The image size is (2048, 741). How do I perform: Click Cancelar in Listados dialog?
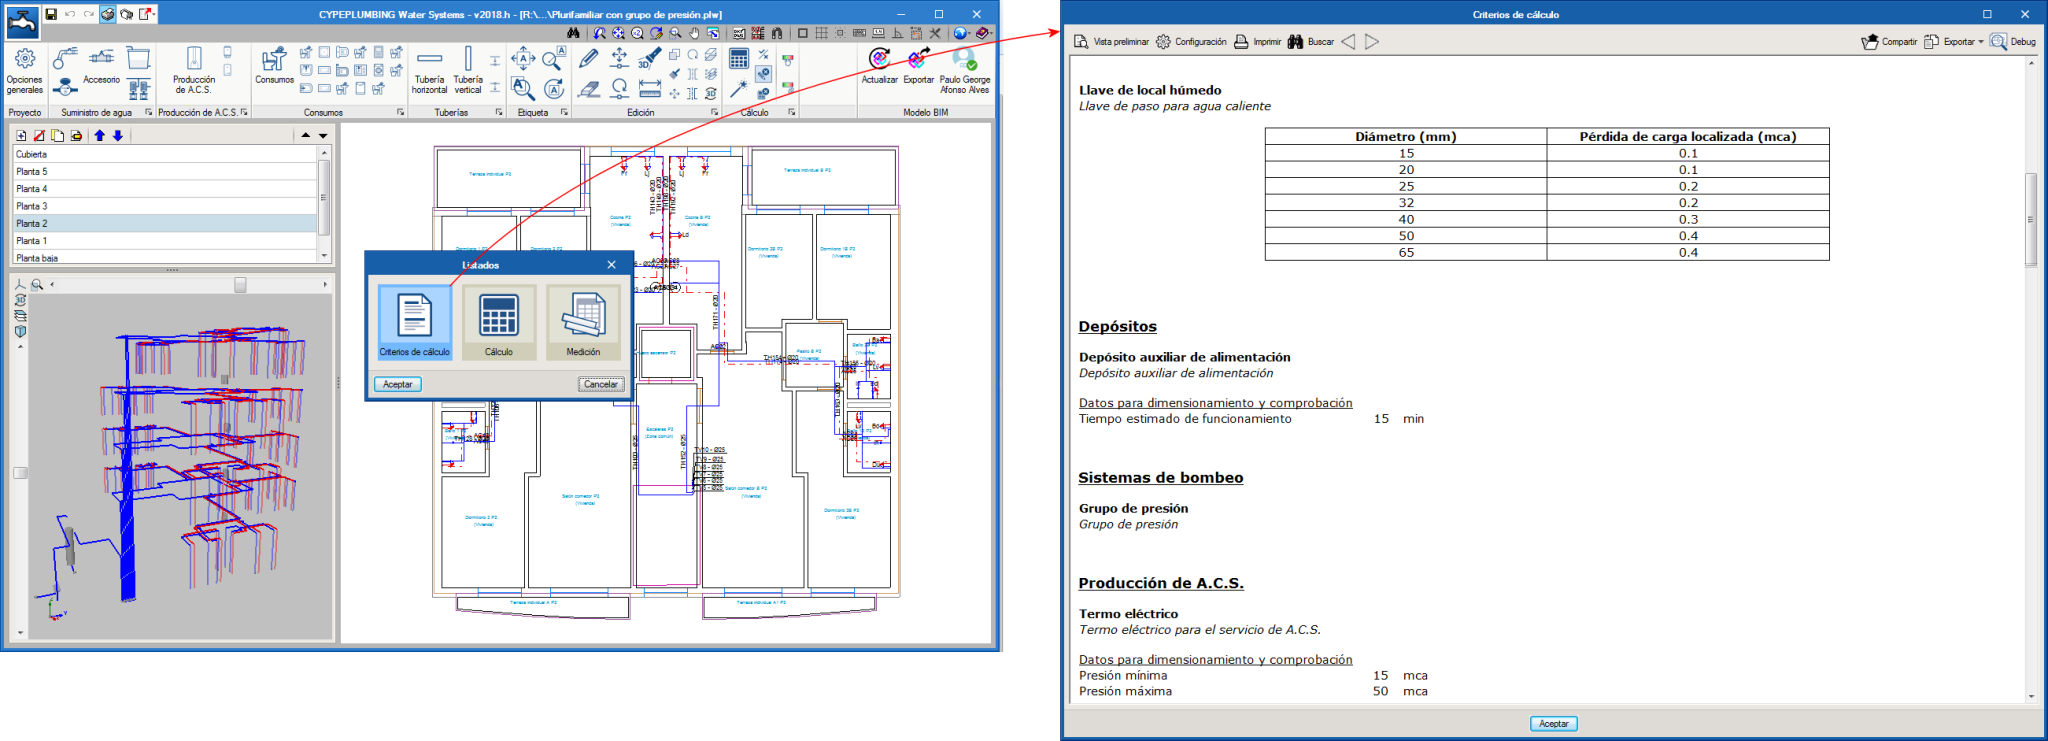(x=600, y=384)
